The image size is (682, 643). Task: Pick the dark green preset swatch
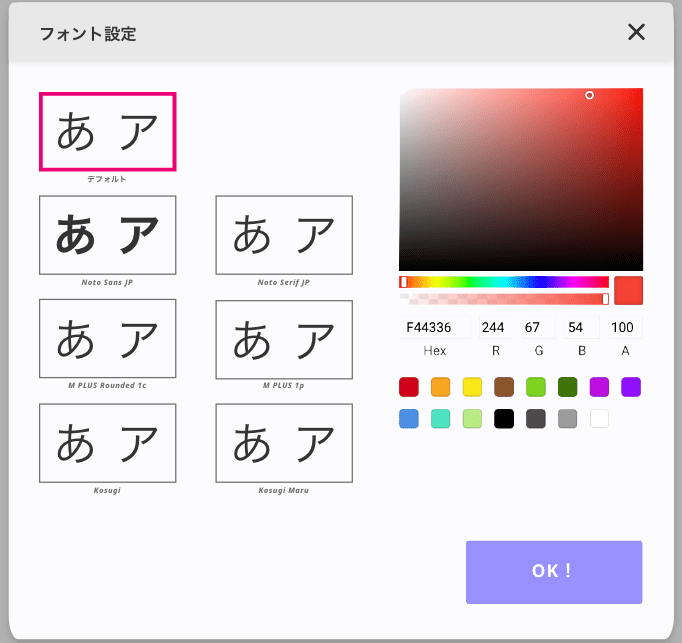click(568, 387)
